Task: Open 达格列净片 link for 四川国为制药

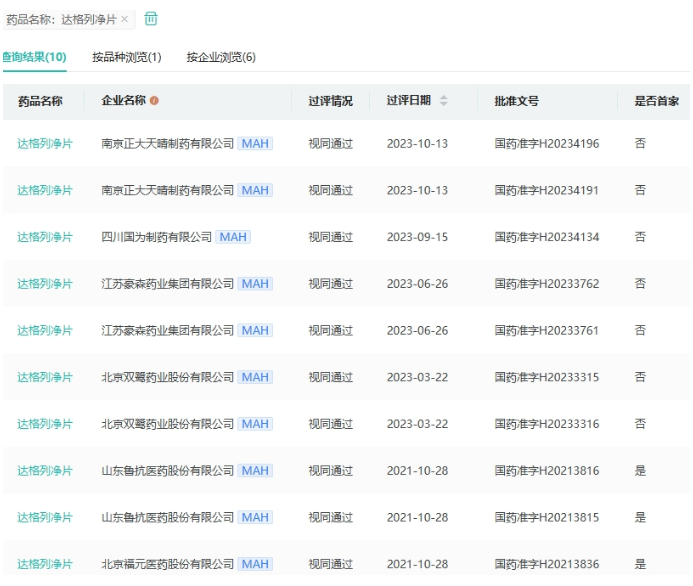Action: [45, 237]
